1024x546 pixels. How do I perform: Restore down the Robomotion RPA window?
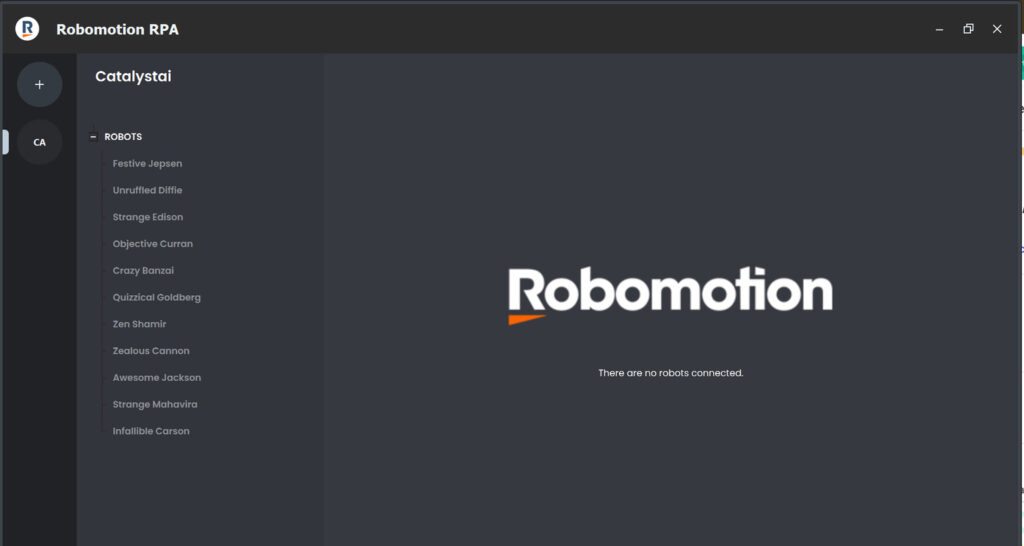coord(968,29)
